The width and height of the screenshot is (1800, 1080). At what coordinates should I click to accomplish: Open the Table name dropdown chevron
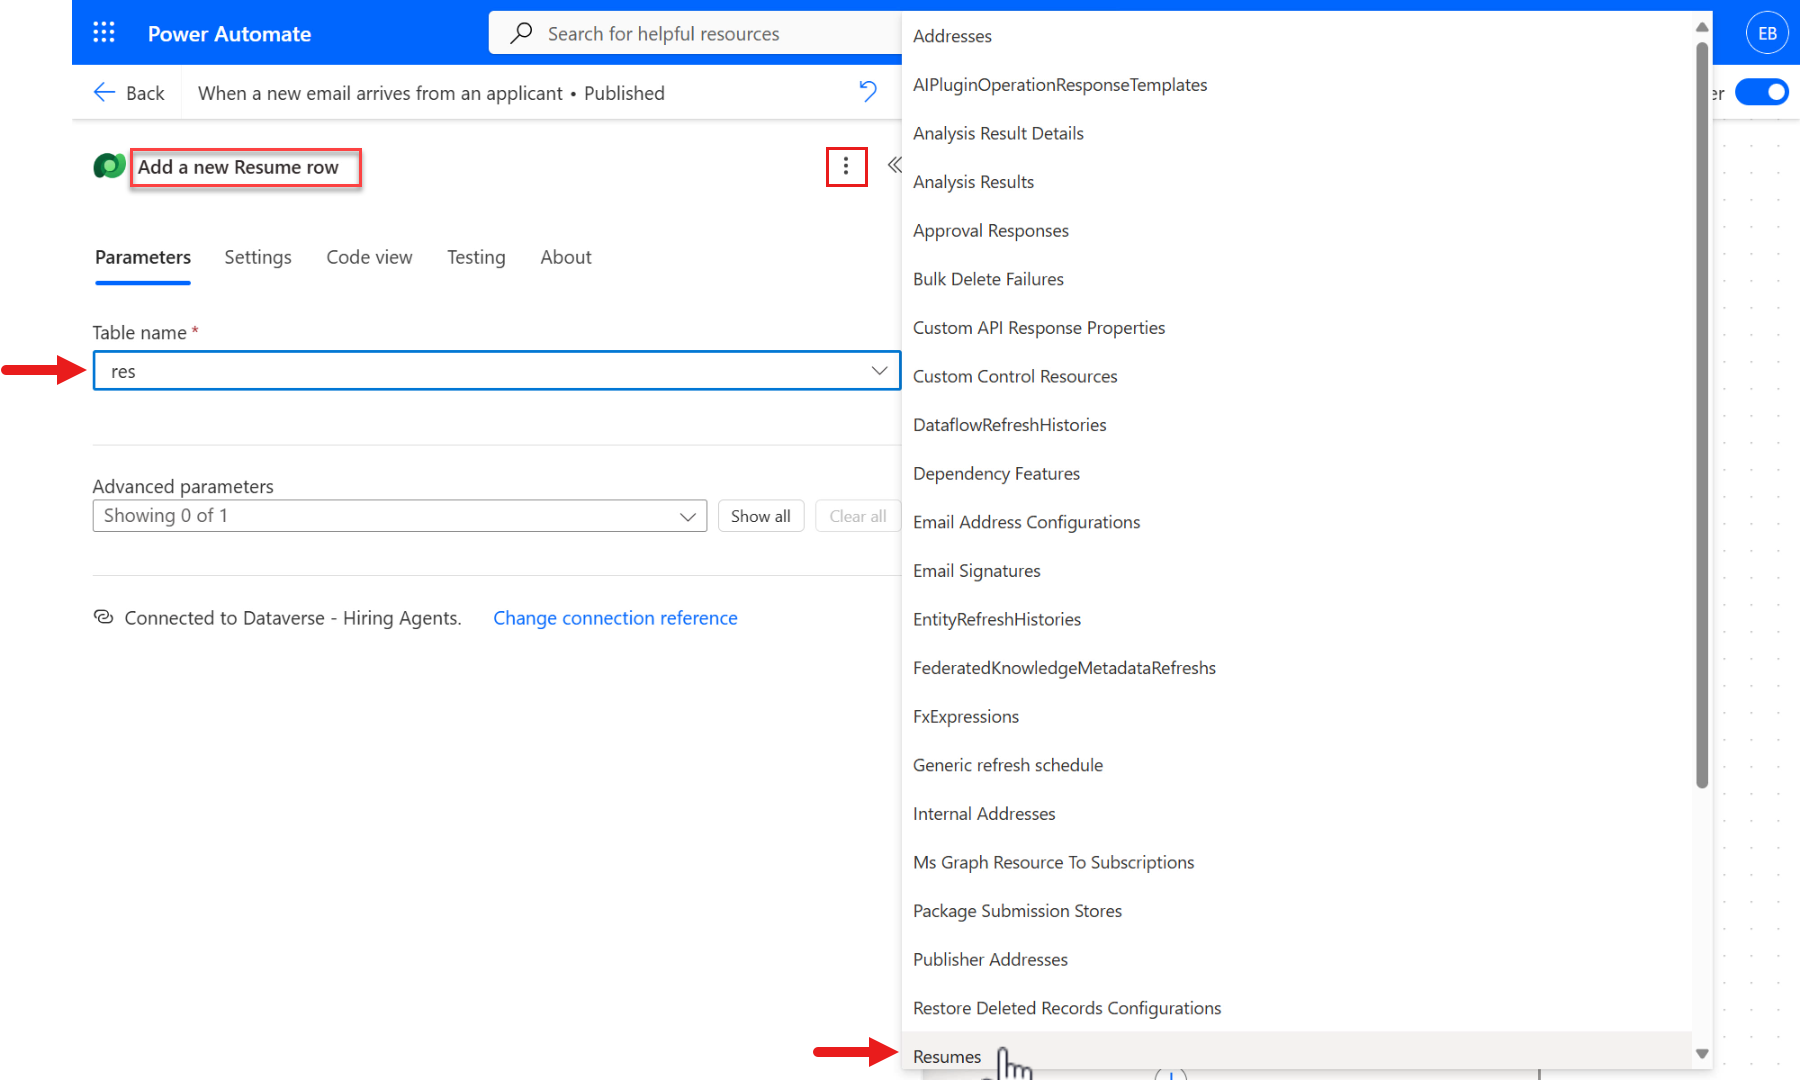(x=879, y=370)
